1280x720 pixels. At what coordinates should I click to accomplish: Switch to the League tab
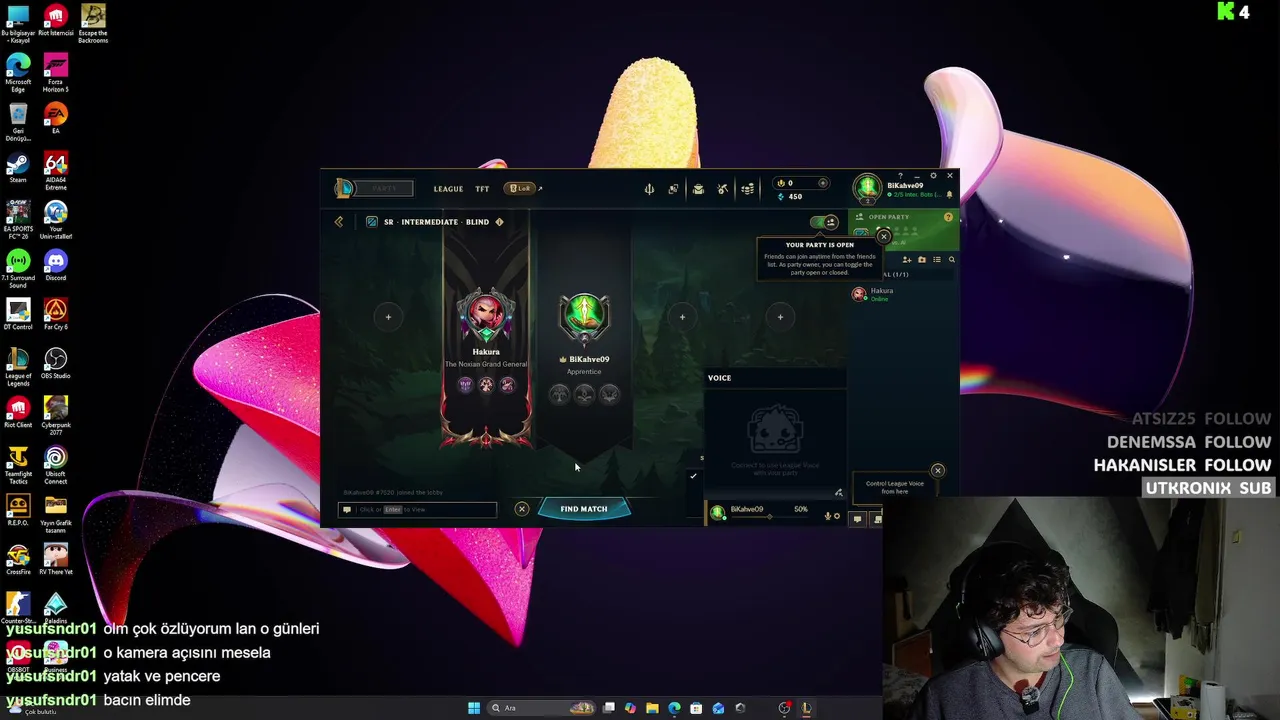point(448,189)
